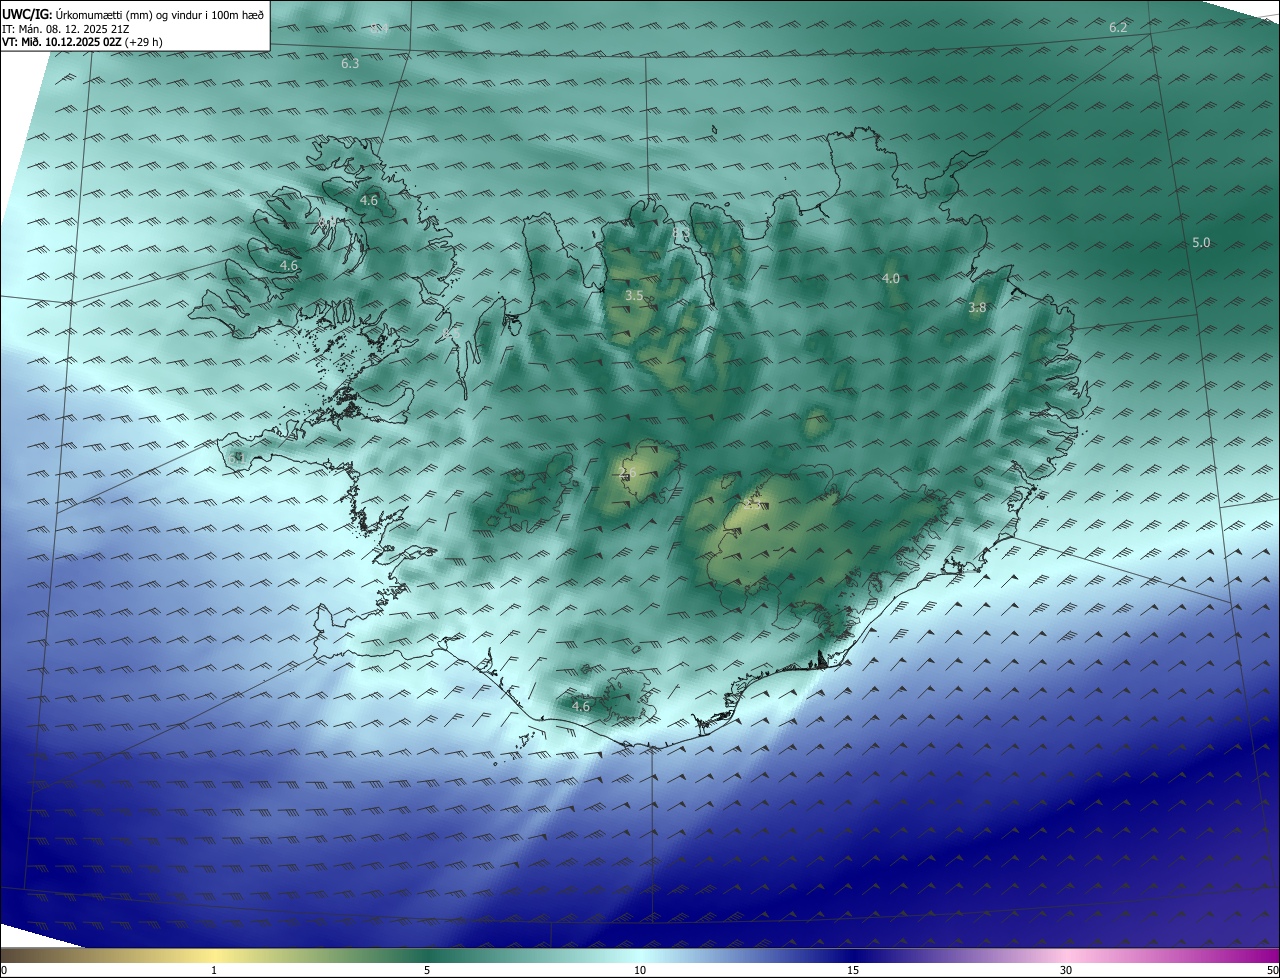Click the title "UWC/IG: Úrkomumætti (mm) og vindur"

tap(133, 14)
